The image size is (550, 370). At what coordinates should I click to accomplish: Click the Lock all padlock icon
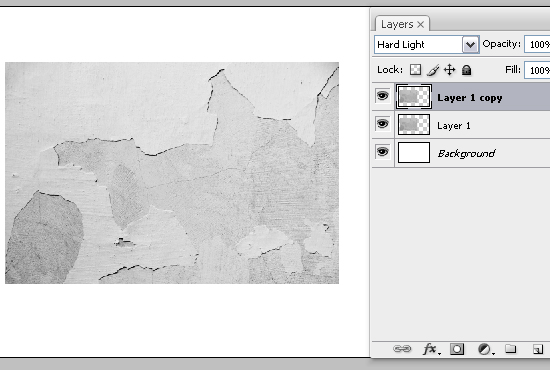(x=466, y=70)
